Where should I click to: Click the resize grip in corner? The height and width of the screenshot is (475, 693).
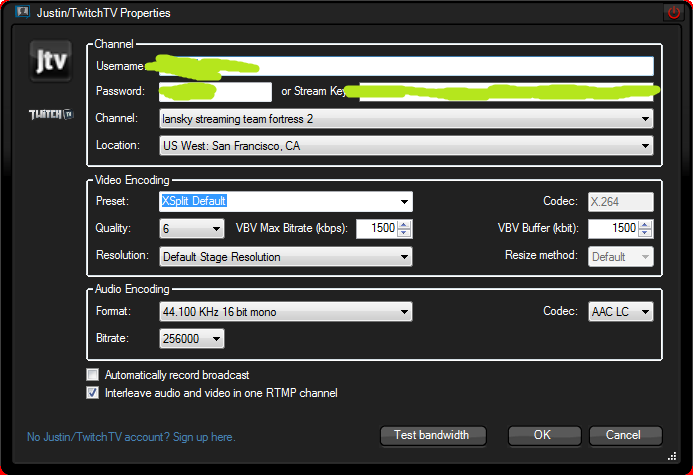[x=672, y=456]
